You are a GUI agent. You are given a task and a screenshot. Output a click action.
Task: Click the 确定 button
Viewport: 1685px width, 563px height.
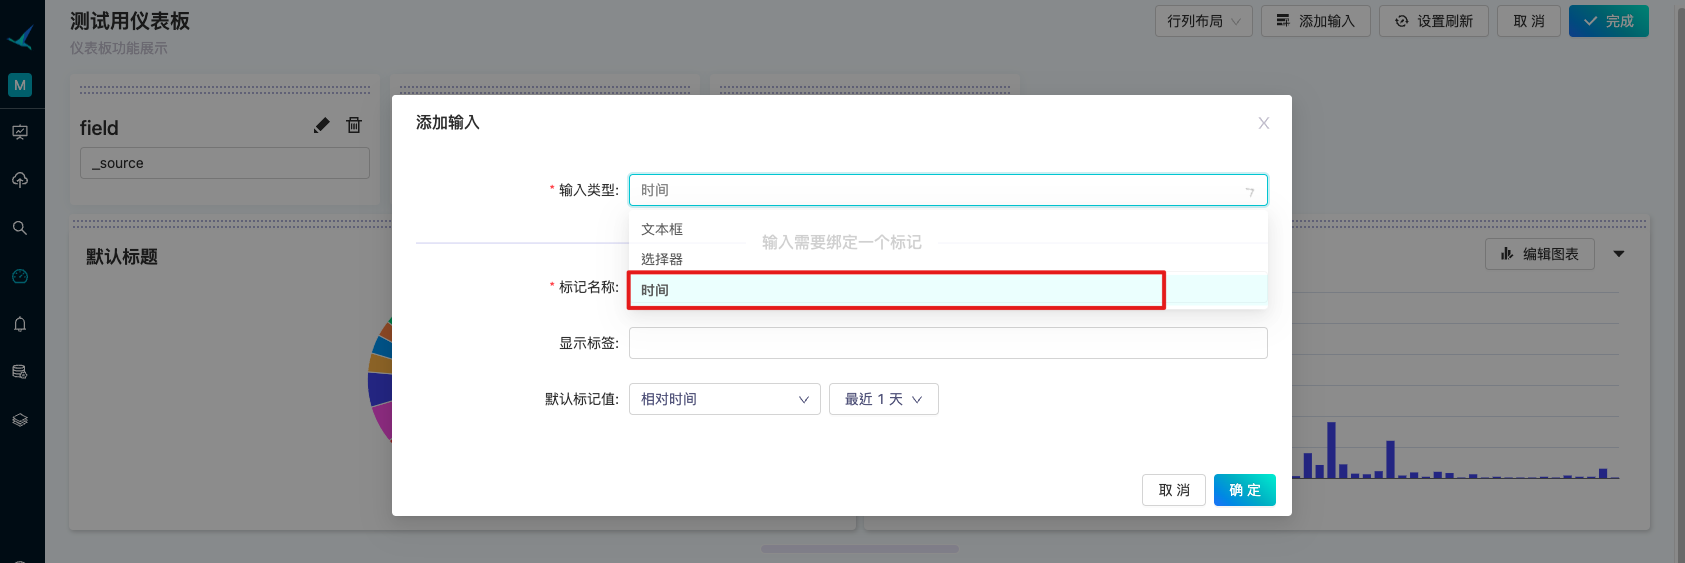[x=1245, y=490]
